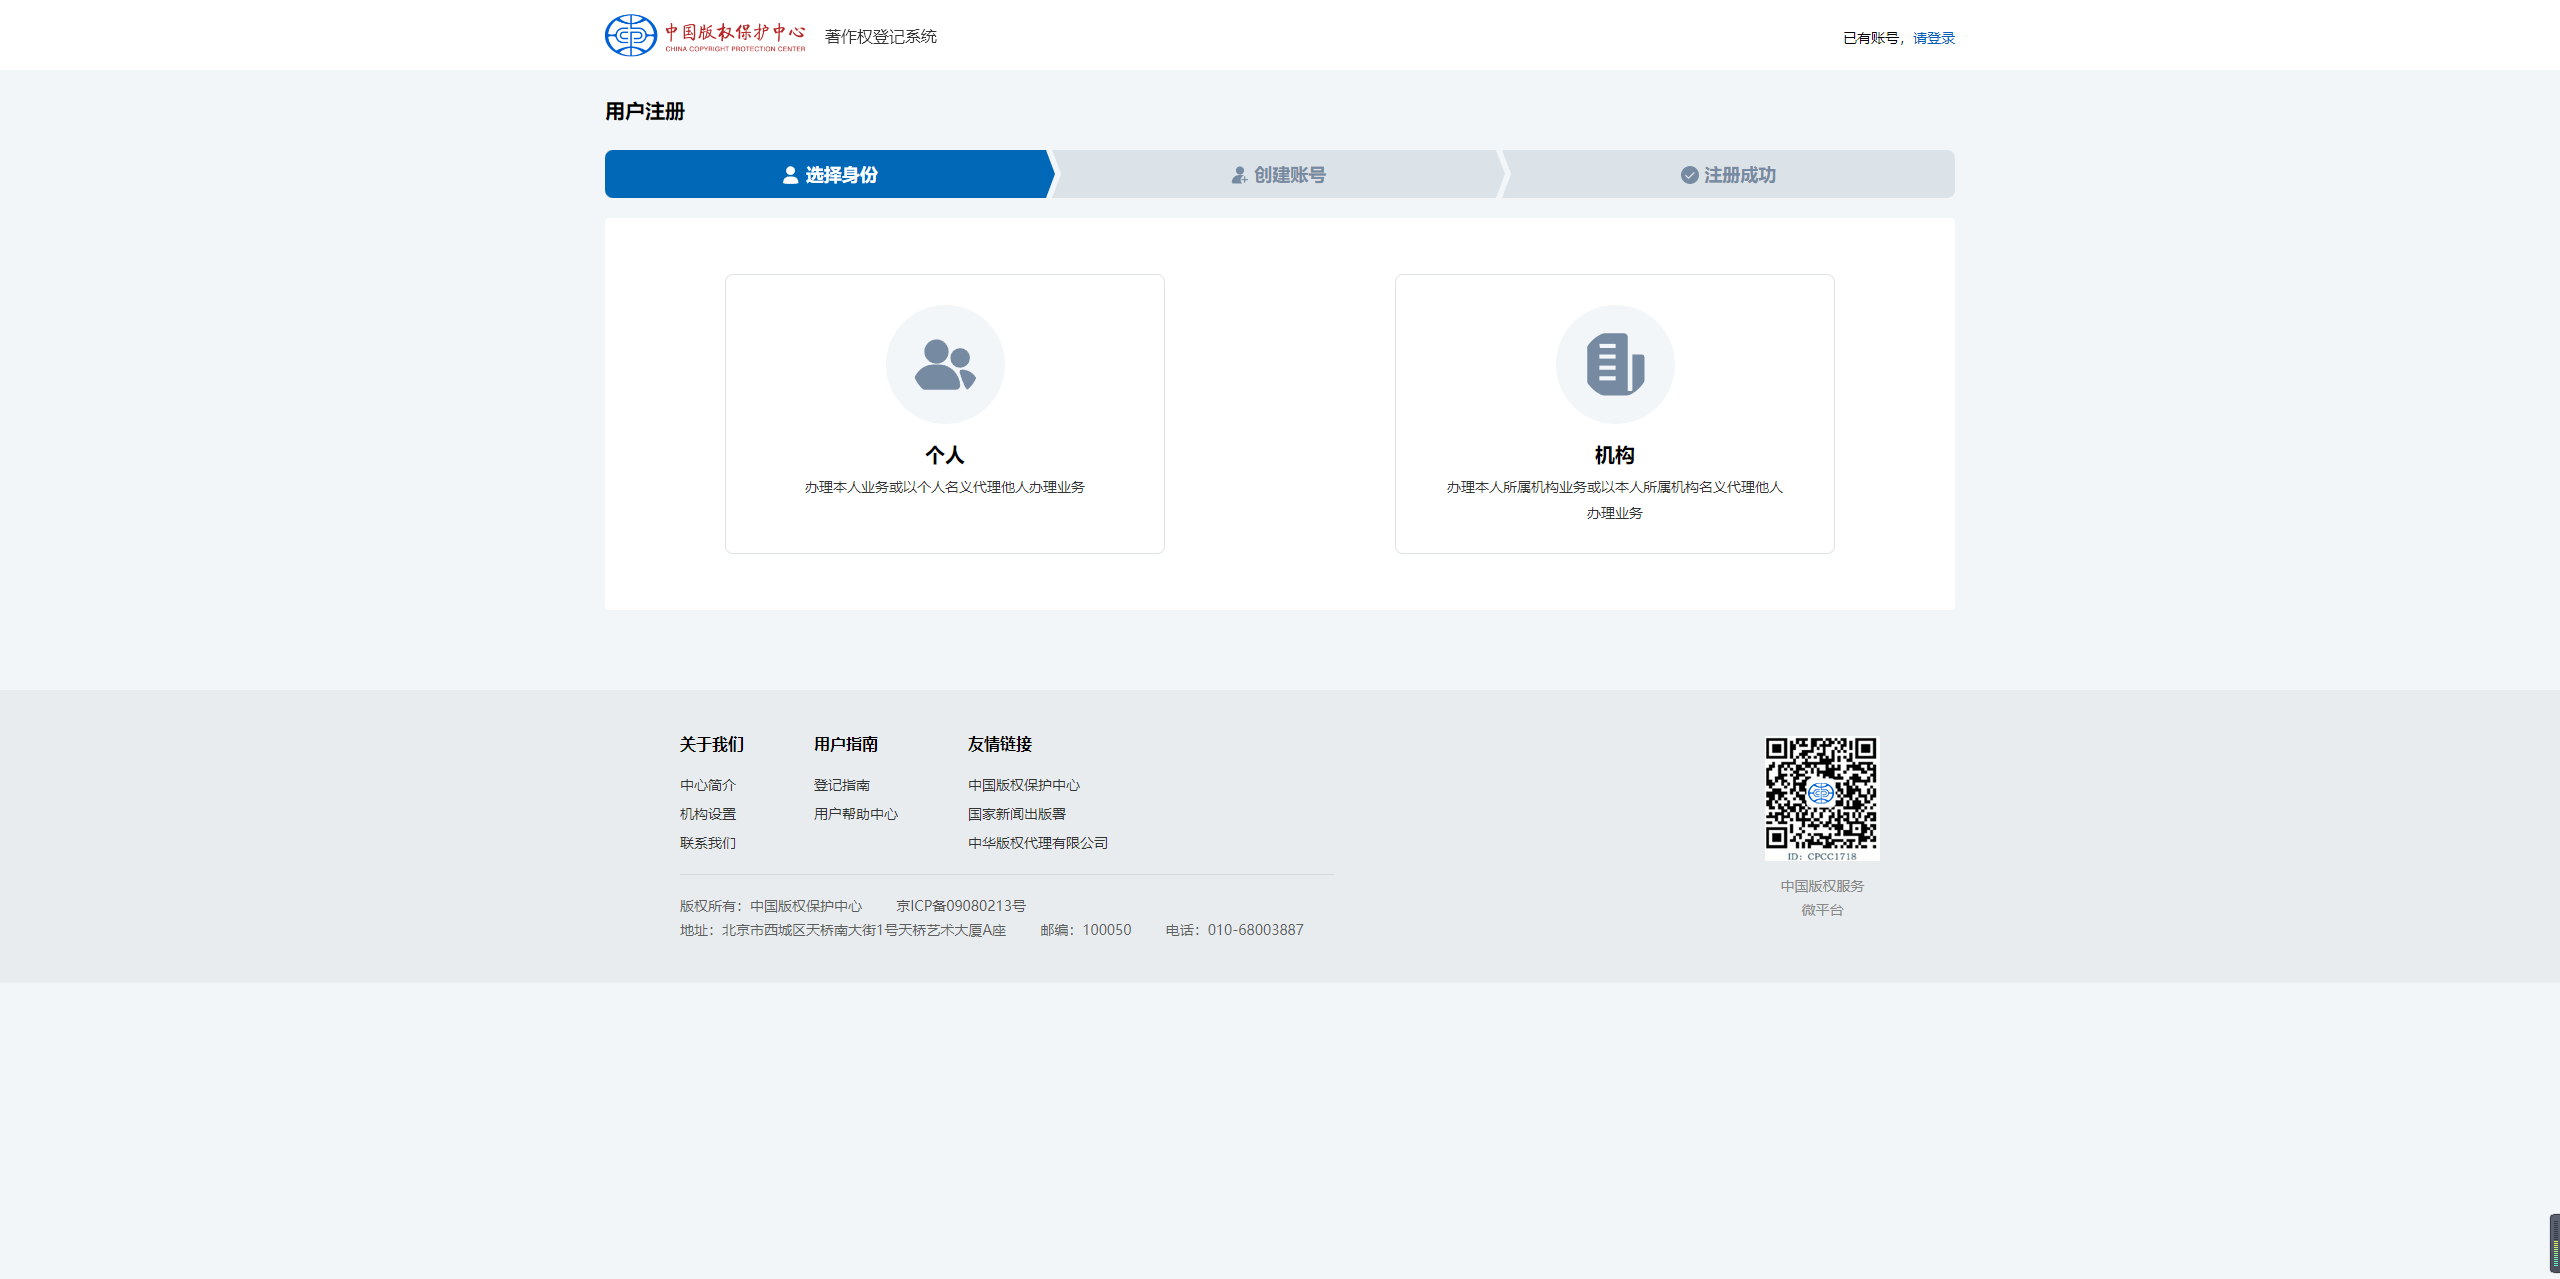Open the 登记指南 footer link

pyautogui.click(x=841, y=785)
